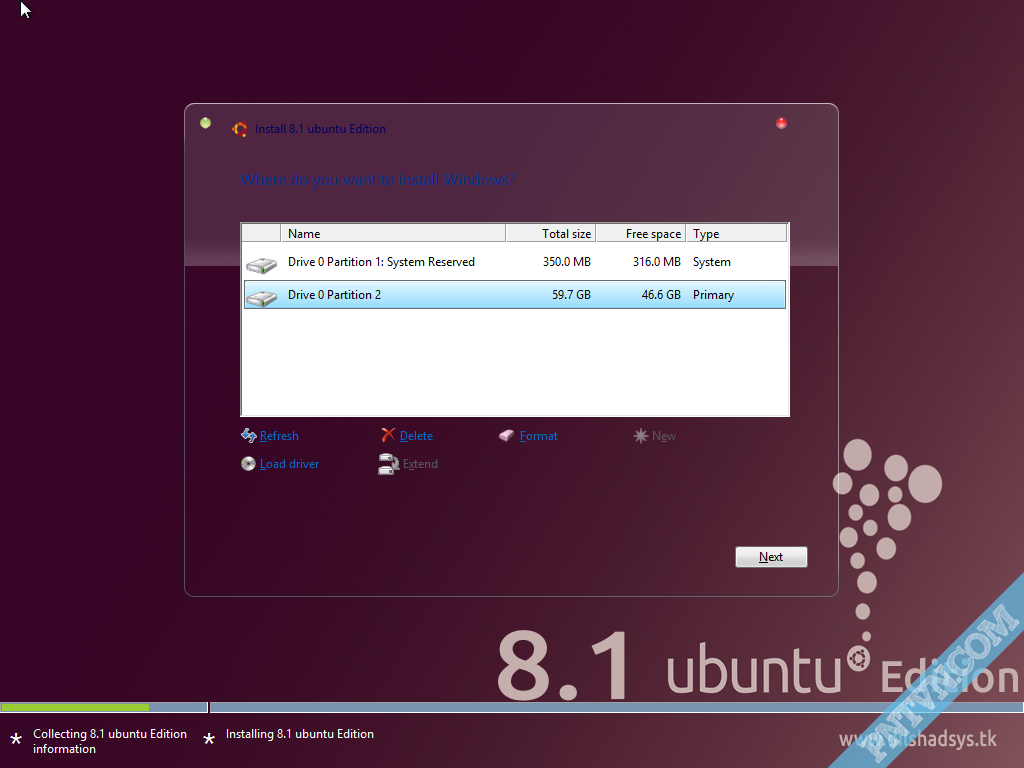Click the Extend drive icon
Screen dimensions: 1024x768
pos(389,464)
